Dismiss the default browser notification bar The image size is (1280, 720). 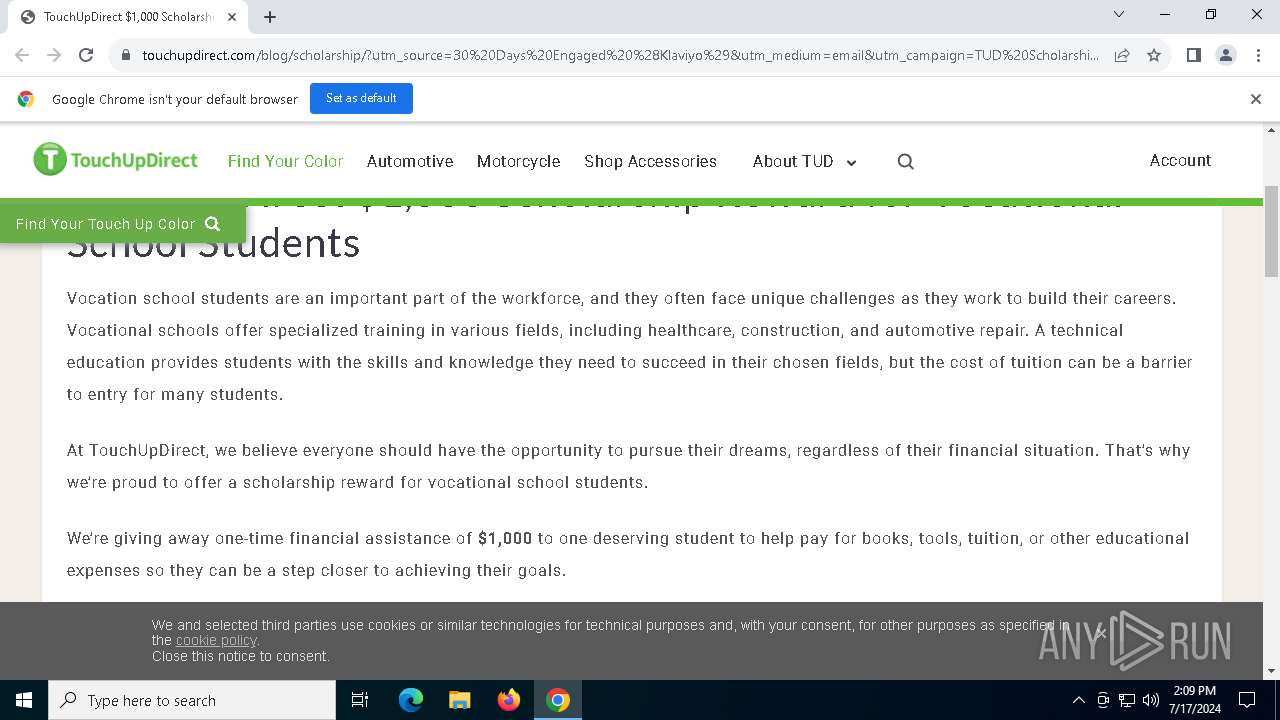pos(1256,99)
